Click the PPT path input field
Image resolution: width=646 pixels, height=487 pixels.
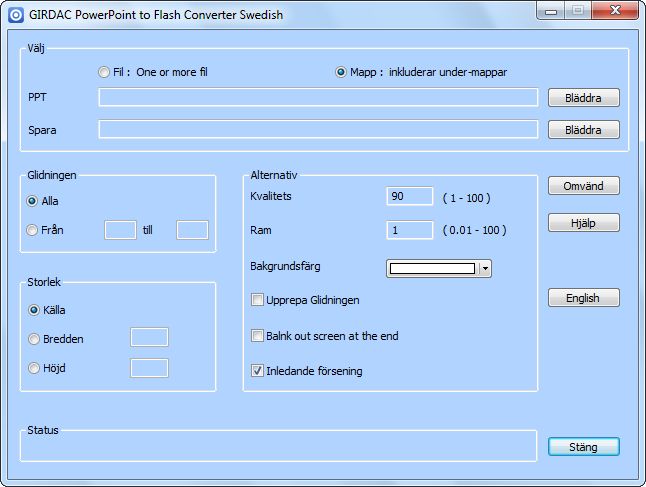coord(318,97)
